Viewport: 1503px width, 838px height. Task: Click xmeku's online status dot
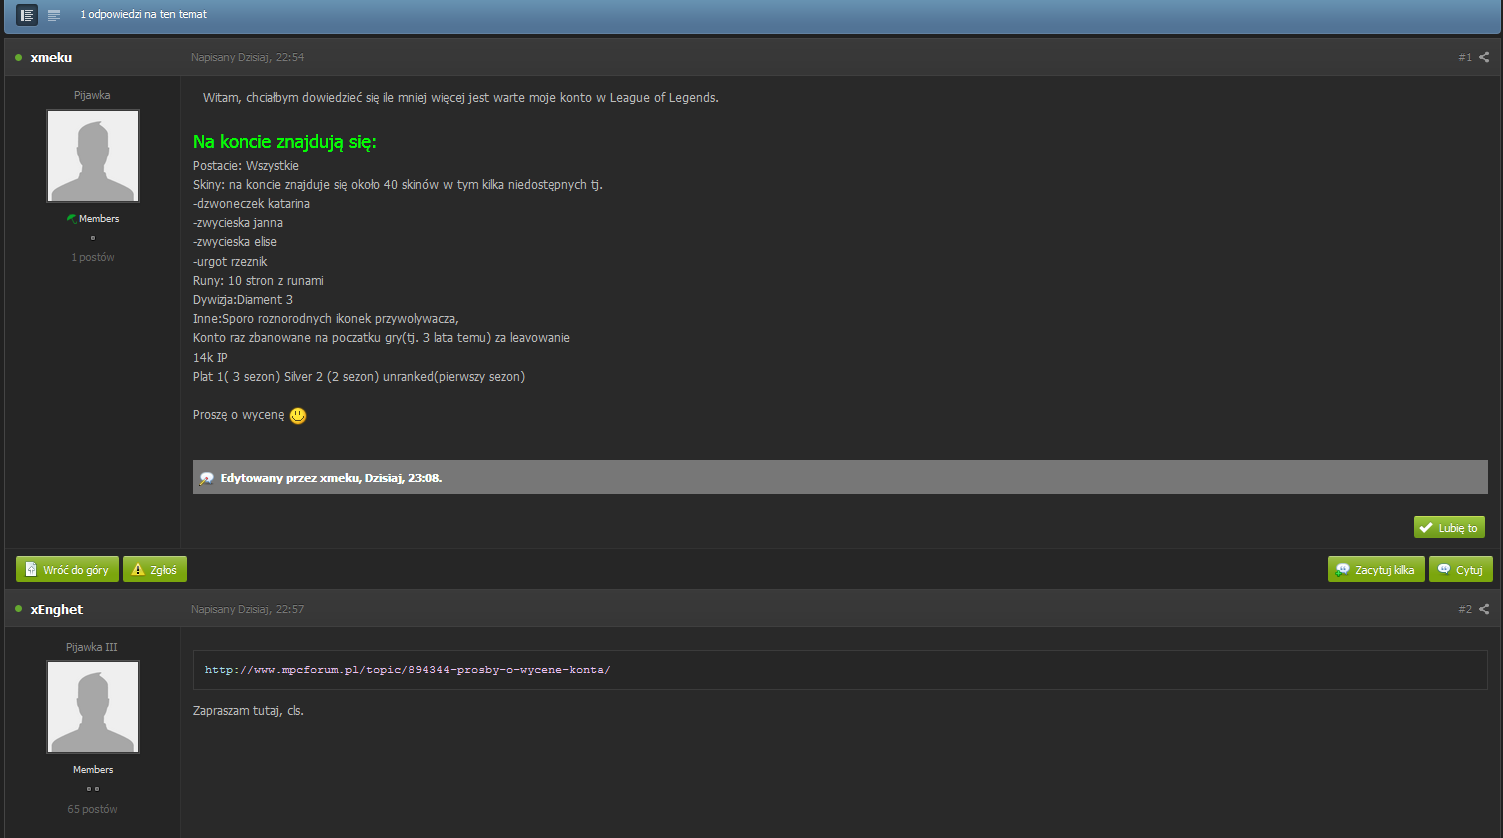(18, 58)
